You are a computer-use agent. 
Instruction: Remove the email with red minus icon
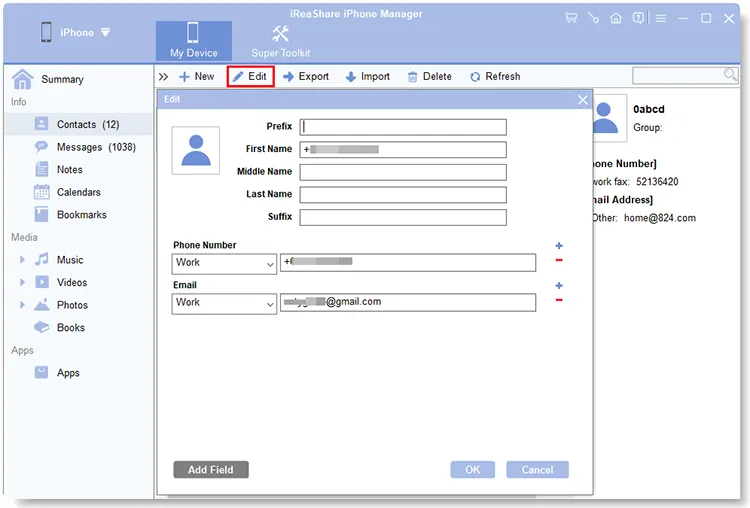coord(559,300)
